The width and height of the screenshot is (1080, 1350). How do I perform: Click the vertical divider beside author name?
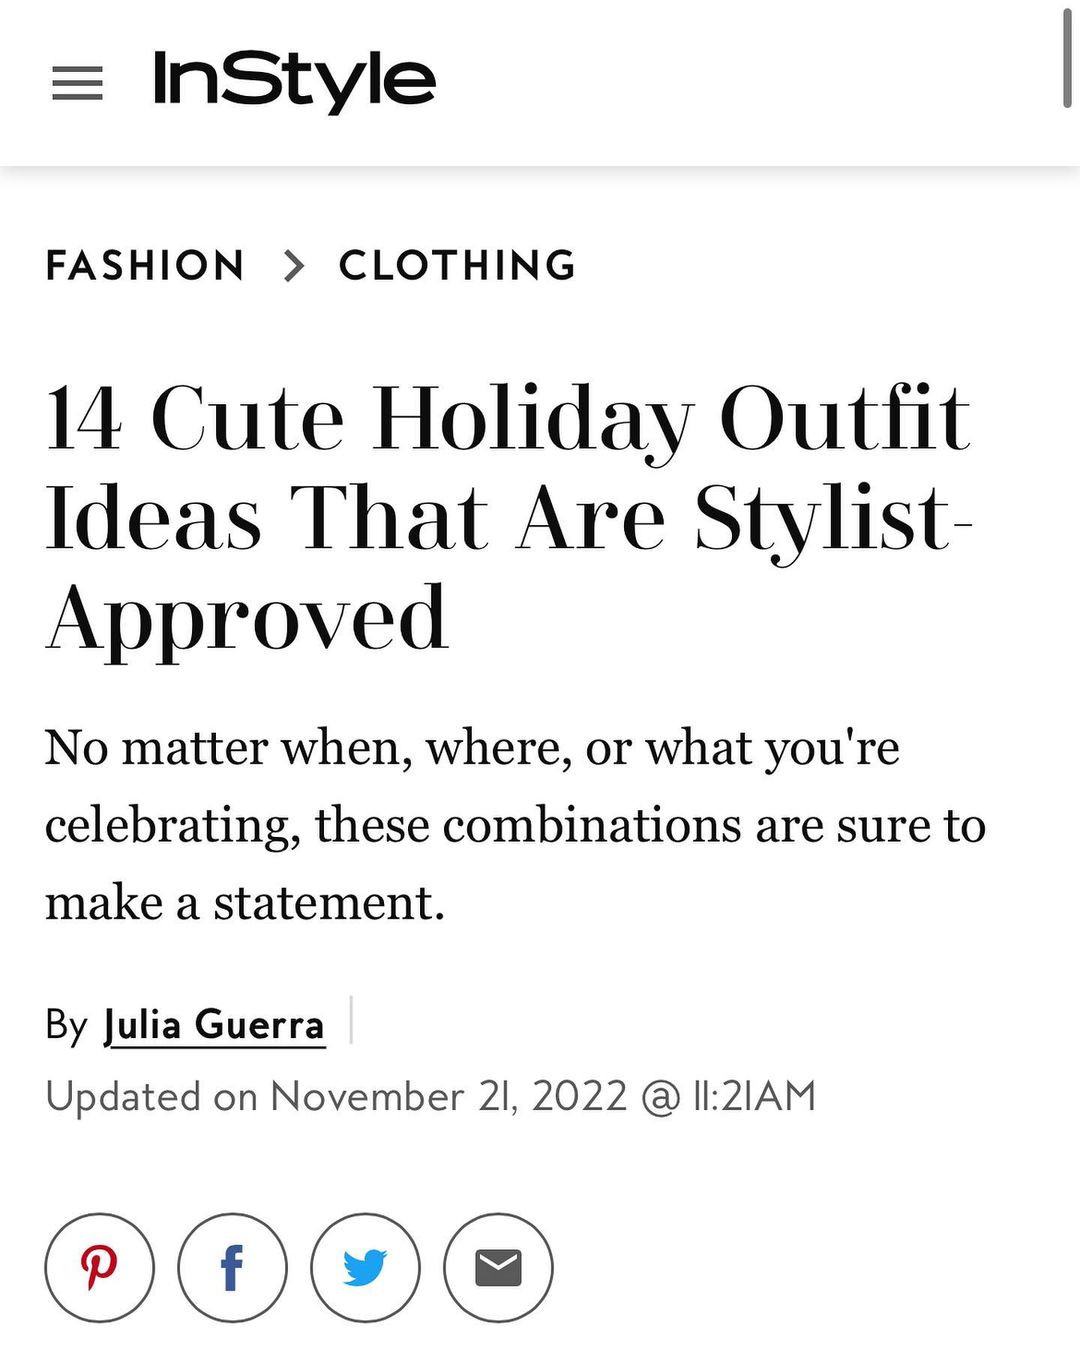(351, 1020)
